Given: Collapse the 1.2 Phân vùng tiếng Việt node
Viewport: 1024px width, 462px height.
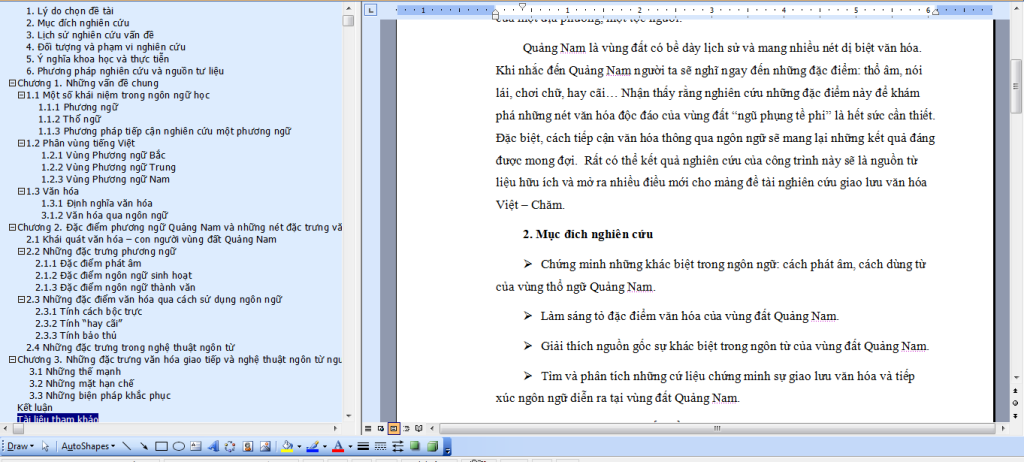Looking at the screenshot, I should coord(21,143).
